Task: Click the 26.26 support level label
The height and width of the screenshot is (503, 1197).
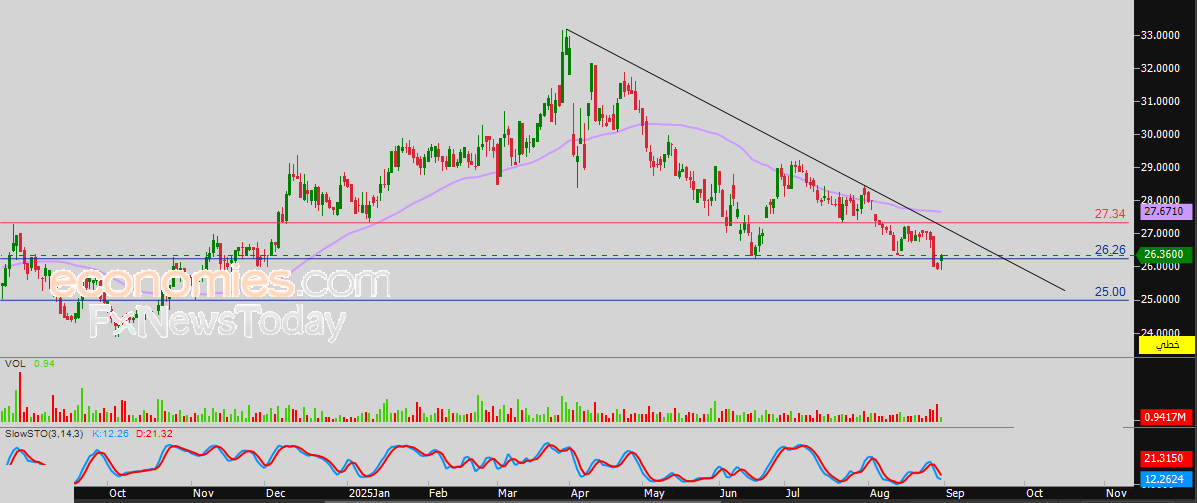Action: tap(1110, 250)
